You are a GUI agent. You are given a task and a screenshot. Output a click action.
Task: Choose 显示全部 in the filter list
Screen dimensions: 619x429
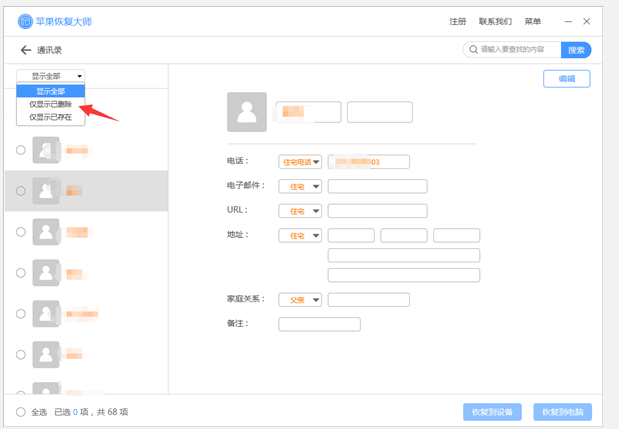click(x=51, y=91)
